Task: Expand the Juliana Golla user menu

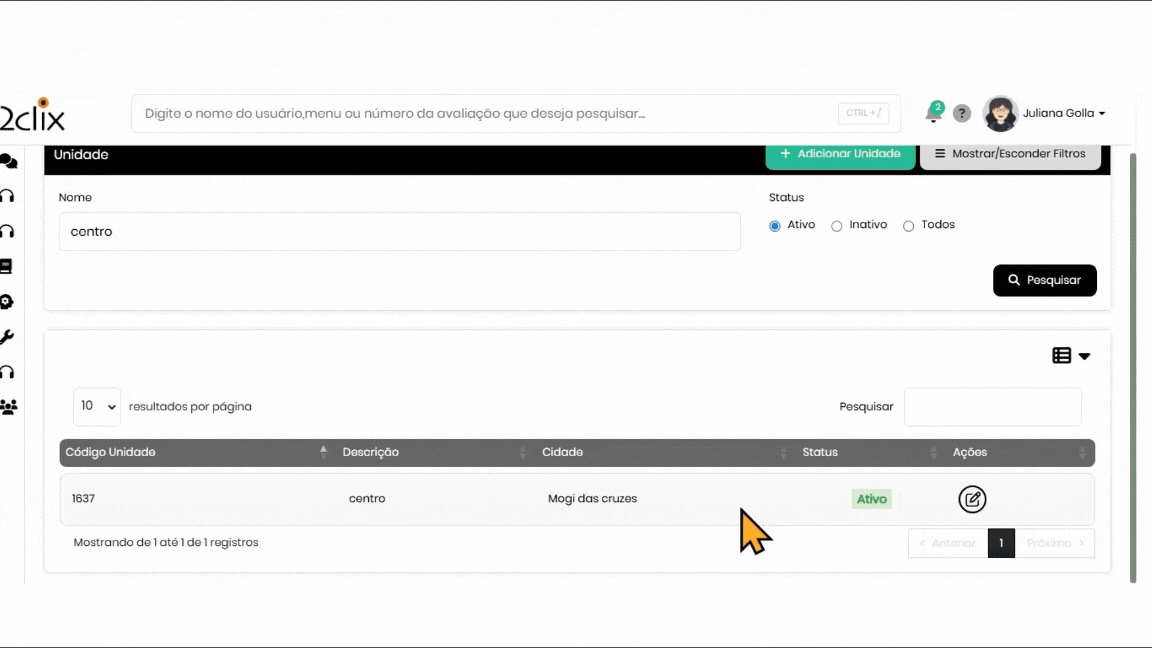Action: point(1063,114)
